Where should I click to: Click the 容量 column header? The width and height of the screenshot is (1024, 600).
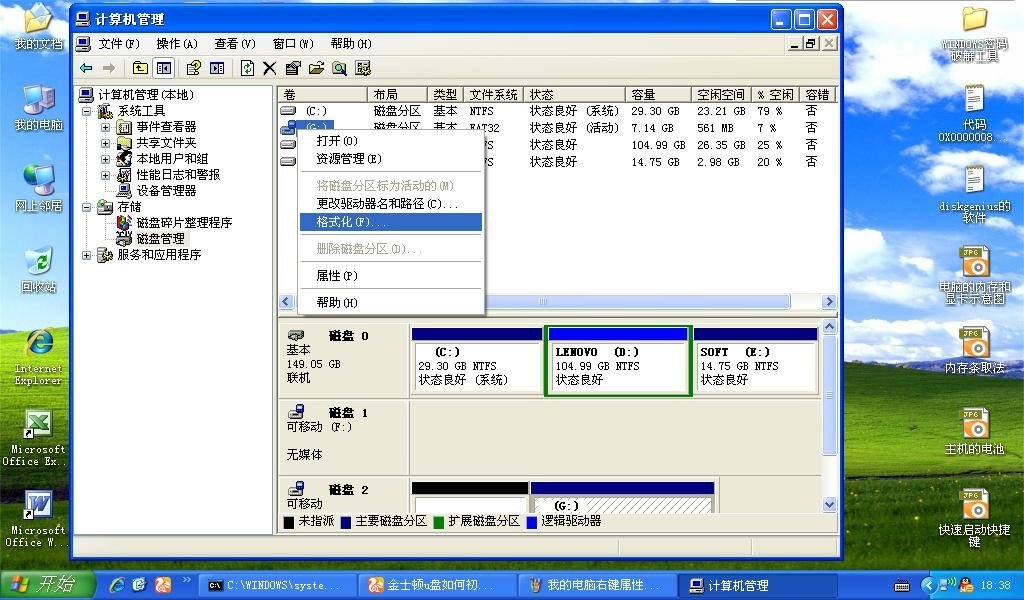coord(644,94)
